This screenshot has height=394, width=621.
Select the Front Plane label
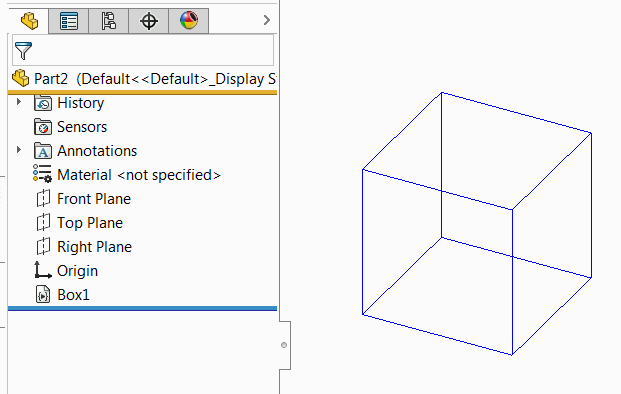[94, 199]
